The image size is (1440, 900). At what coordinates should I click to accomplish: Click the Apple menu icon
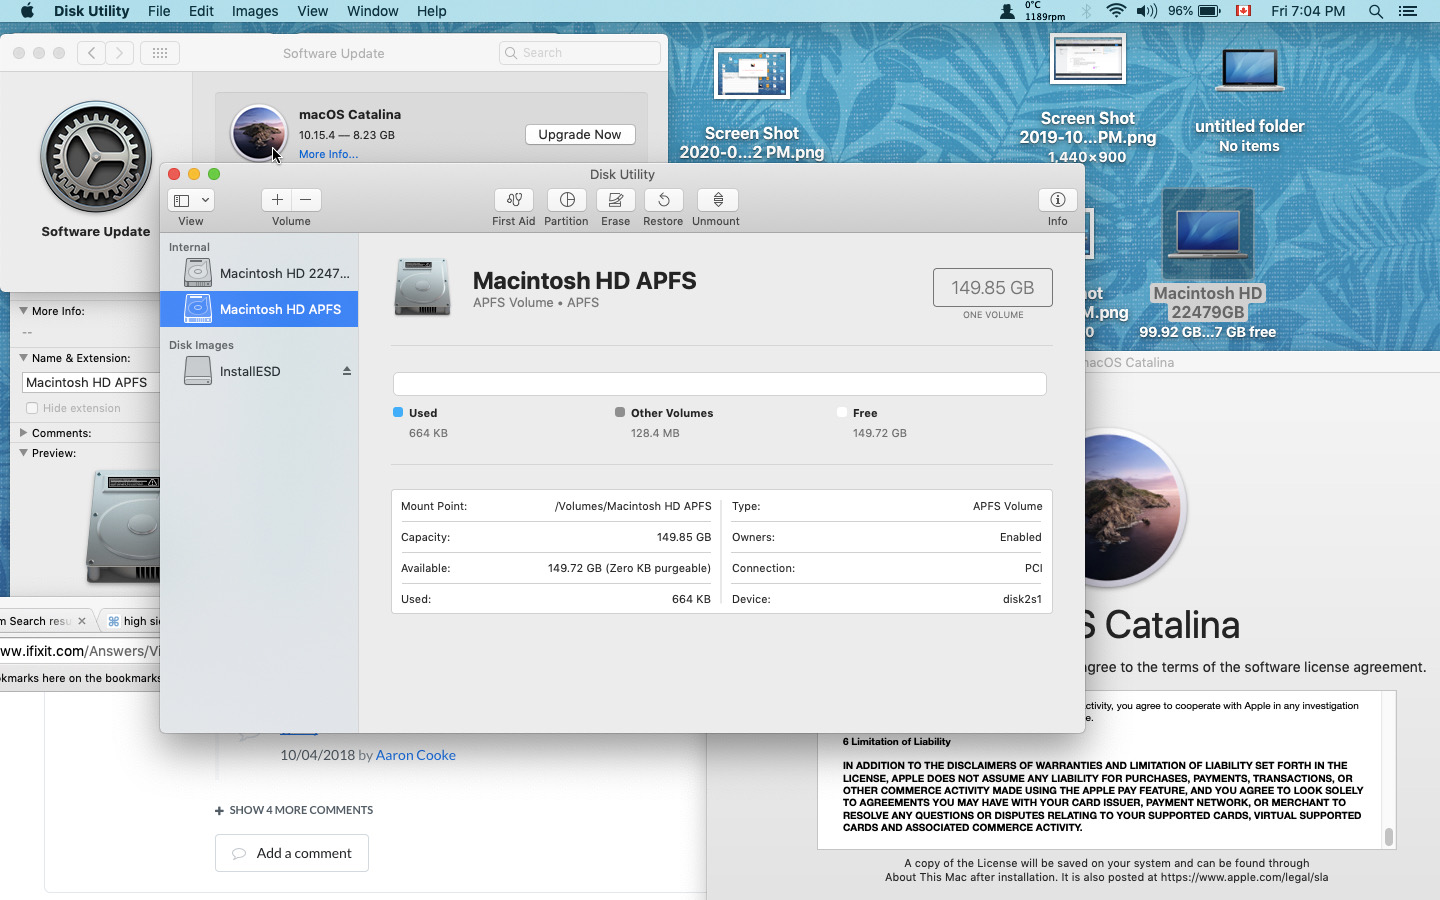point(27,11)
